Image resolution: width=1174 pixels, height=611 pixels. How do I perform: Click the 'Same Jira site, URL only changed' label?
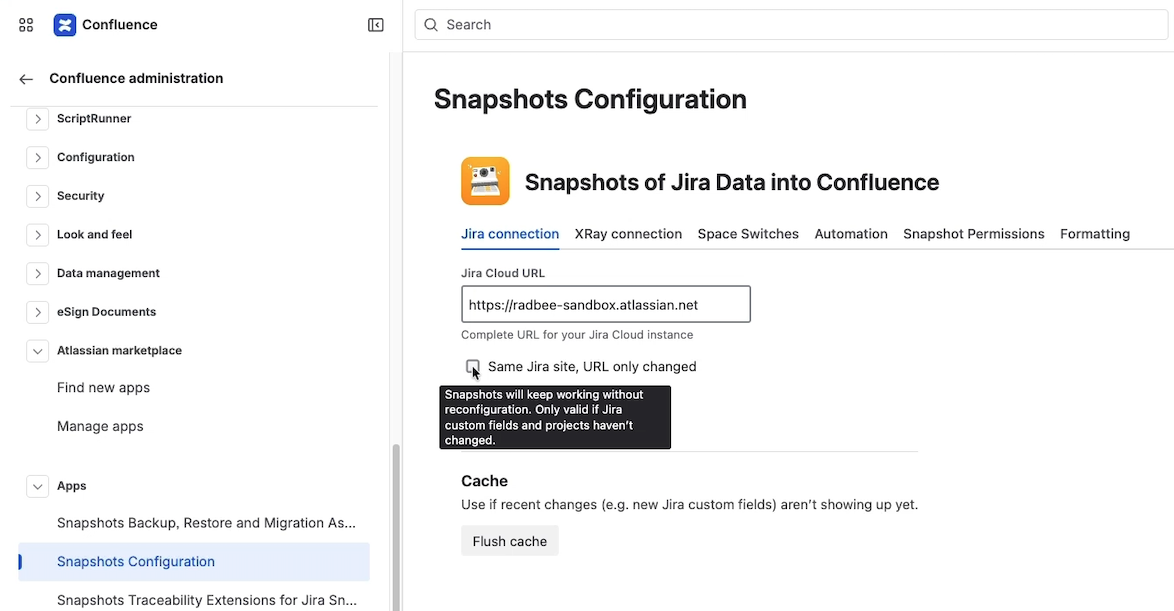click(592, 366)
